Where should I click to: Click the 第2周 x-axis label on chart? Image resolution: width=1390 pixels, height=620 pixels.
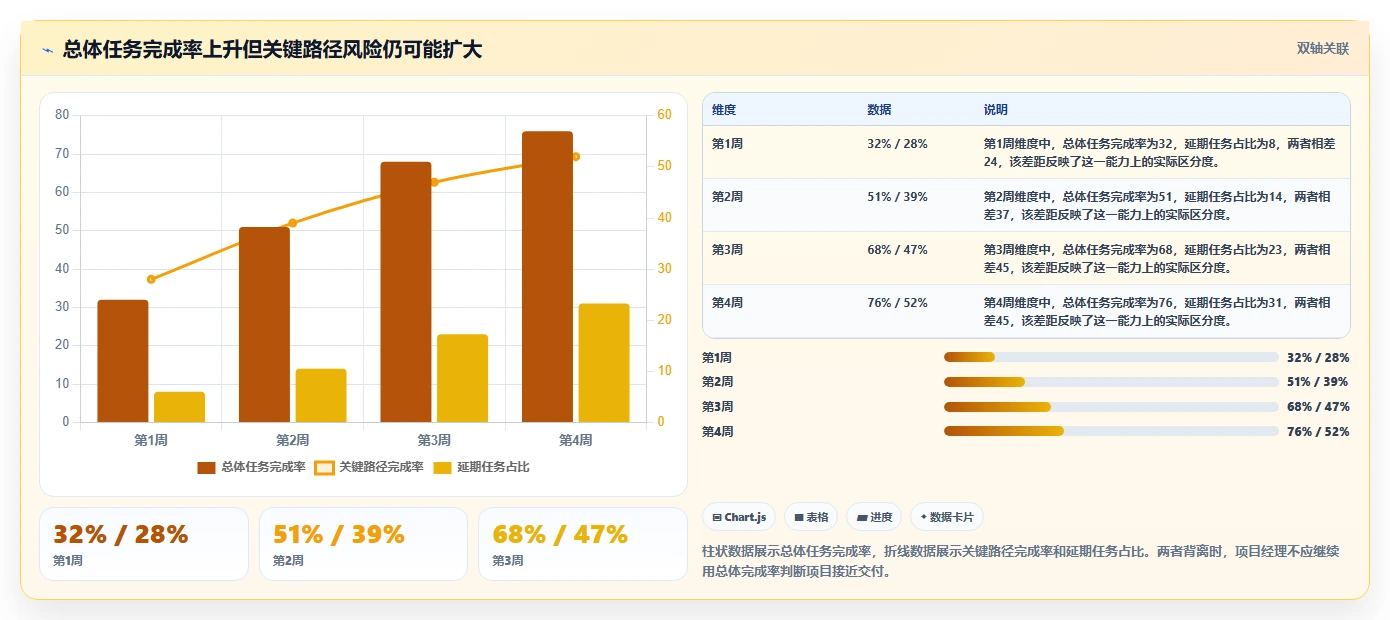[292, 440]
